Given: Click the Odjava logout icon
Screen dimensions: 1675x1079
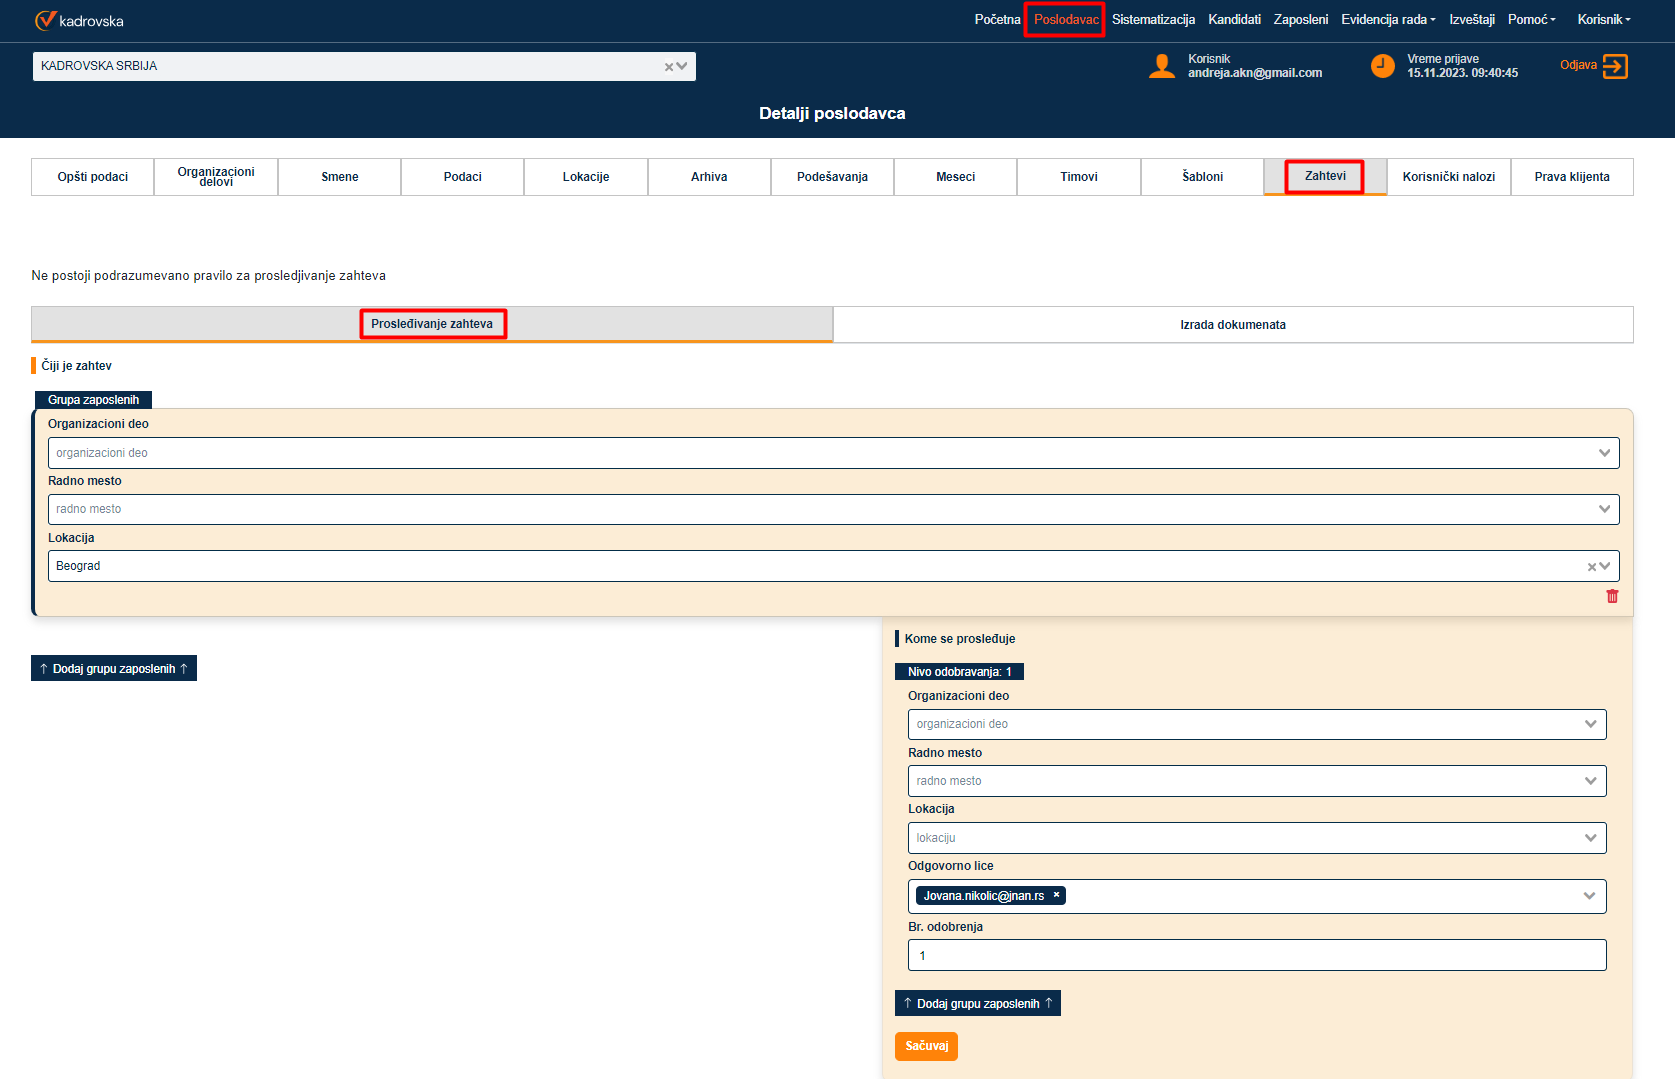Looking at the screenshot, I should pyautogui.click(x=1615, y=66).
